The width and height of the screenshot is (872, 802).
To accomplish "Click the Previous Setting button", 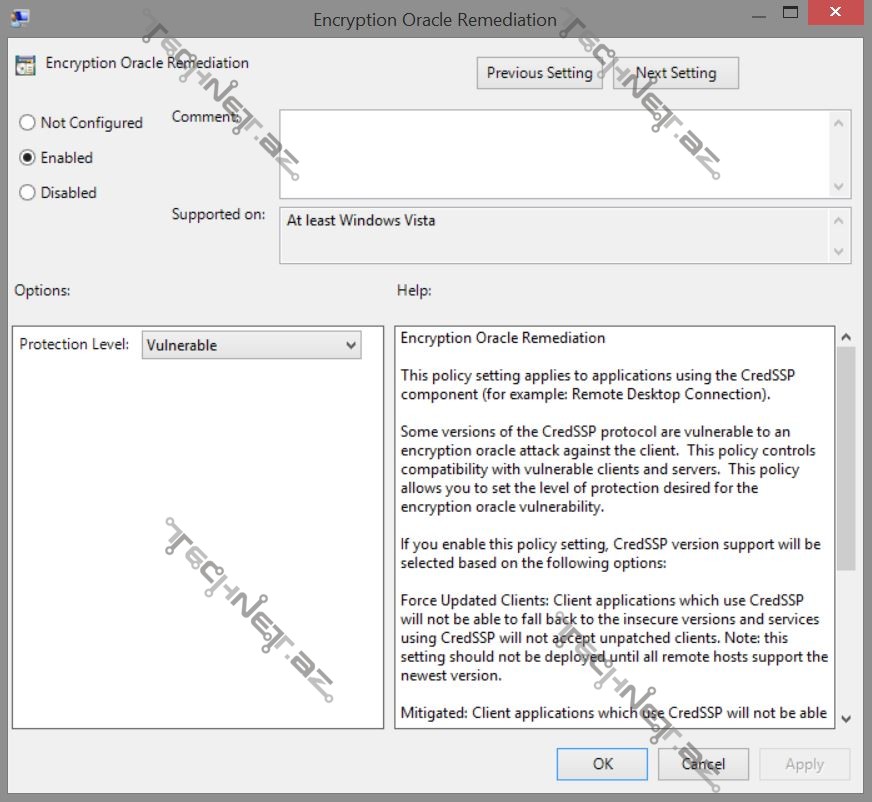I will pos(539,73).
